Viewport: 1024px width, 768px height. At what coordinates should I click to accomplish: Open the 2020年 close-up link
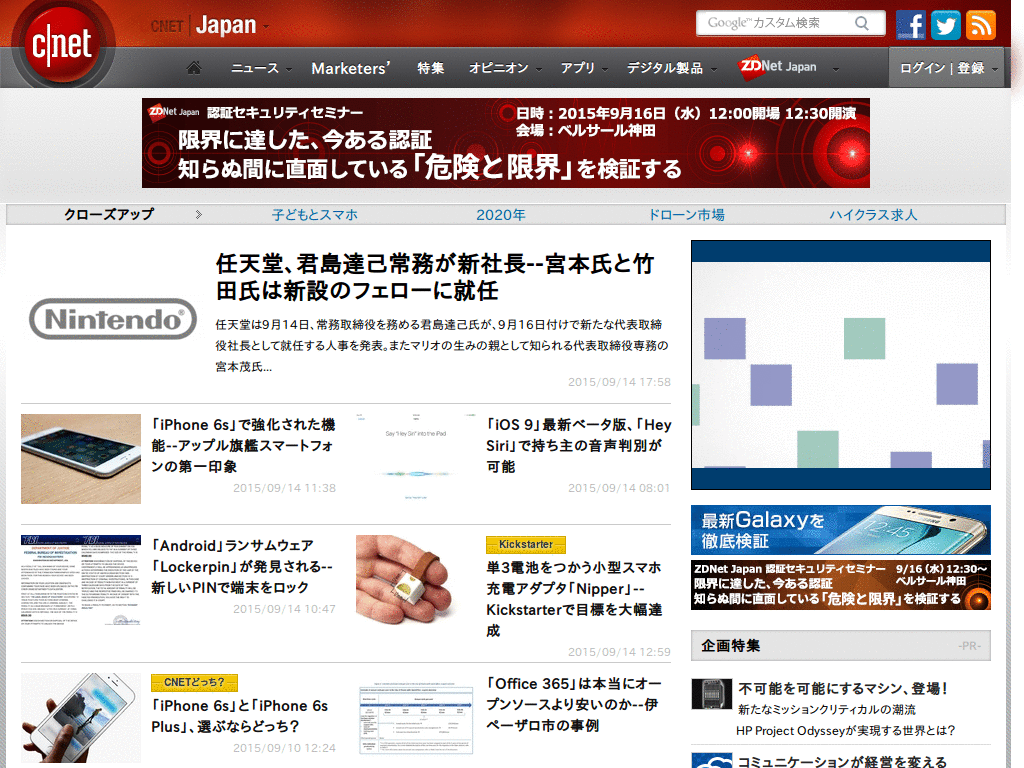(x=501, y=215)
